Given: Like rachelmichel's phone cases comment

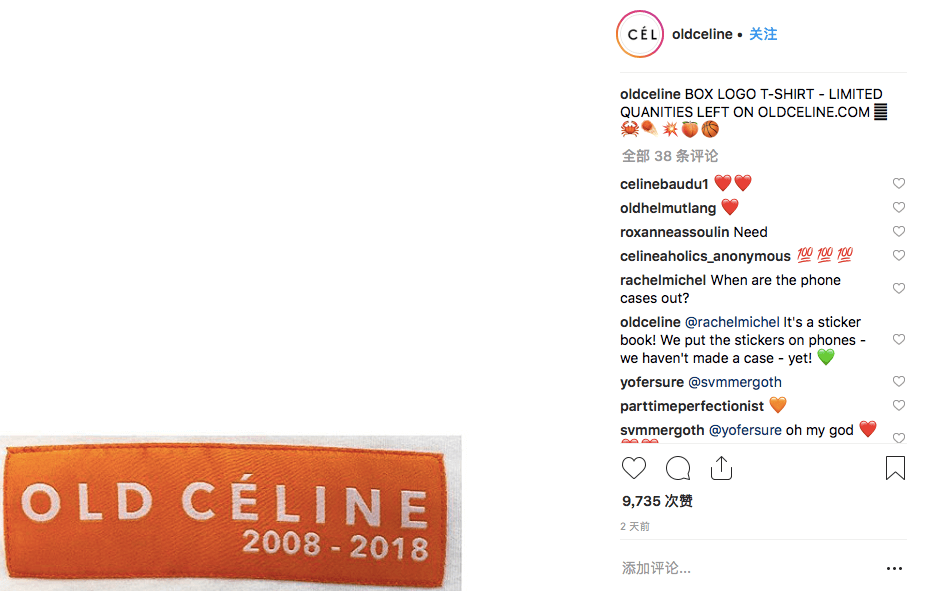Looking at the screenshot, I should [898, 289].
